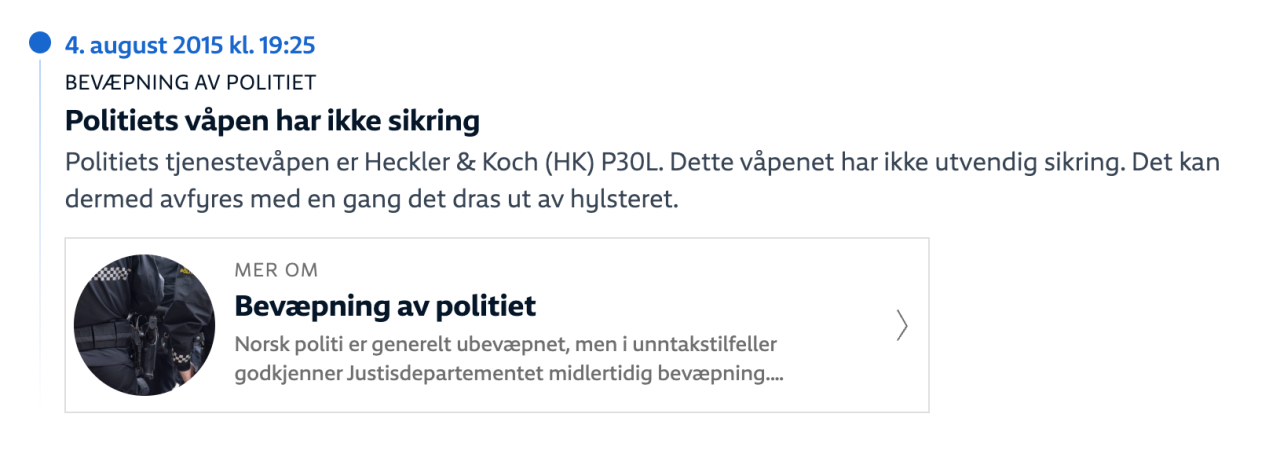Click the 'MER OM' label
The height and width of the screenshot is (454, 1280).
tap(276, 271)
